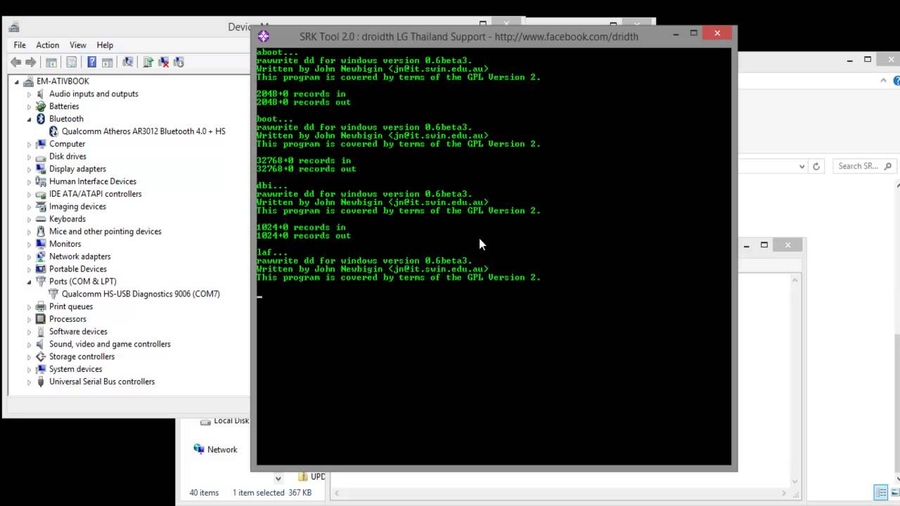Image resolution: width=900 pixels, height=506 pixels.
Task: Open the View menu in Device Manager
Action: tap(77, 45)
